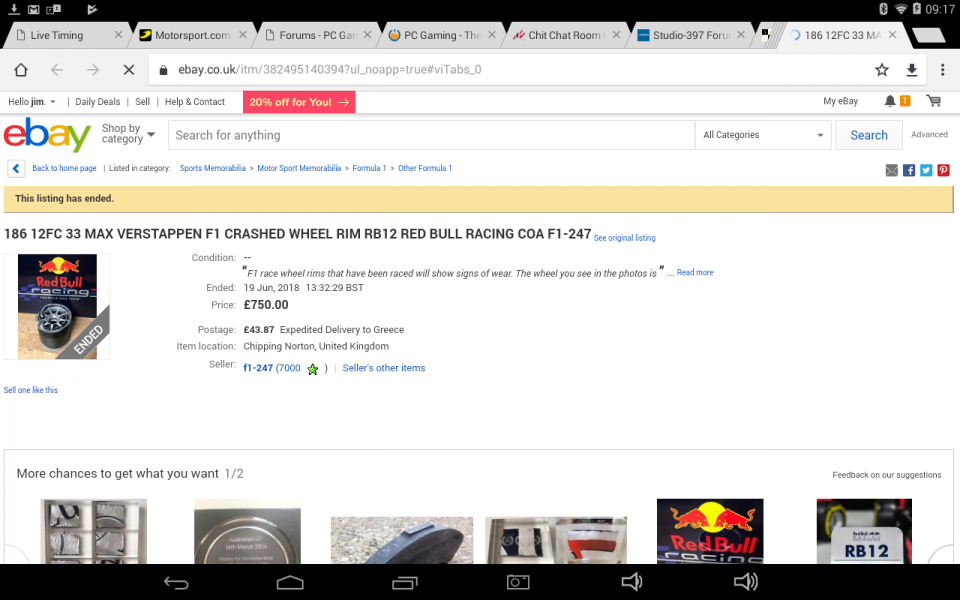This screenshot has height=600, width=960.
Task: Tap the browser home icon
Action: 21,70
